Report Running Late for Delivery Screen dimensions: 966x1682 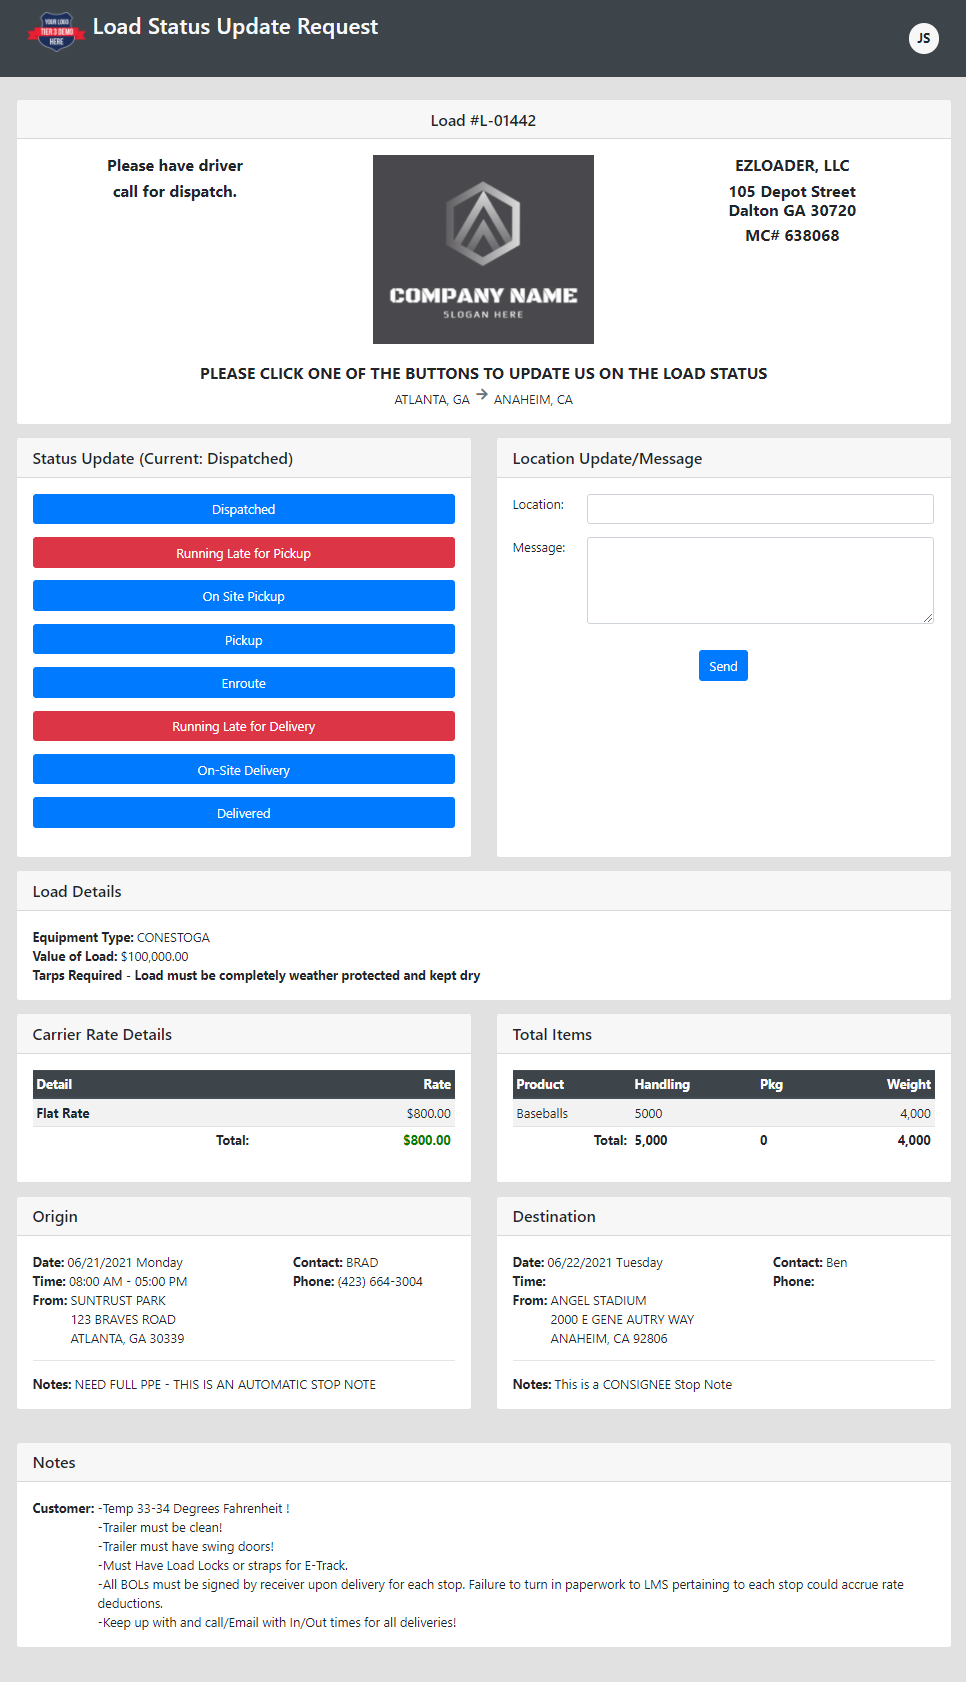[x=243, y=726]
